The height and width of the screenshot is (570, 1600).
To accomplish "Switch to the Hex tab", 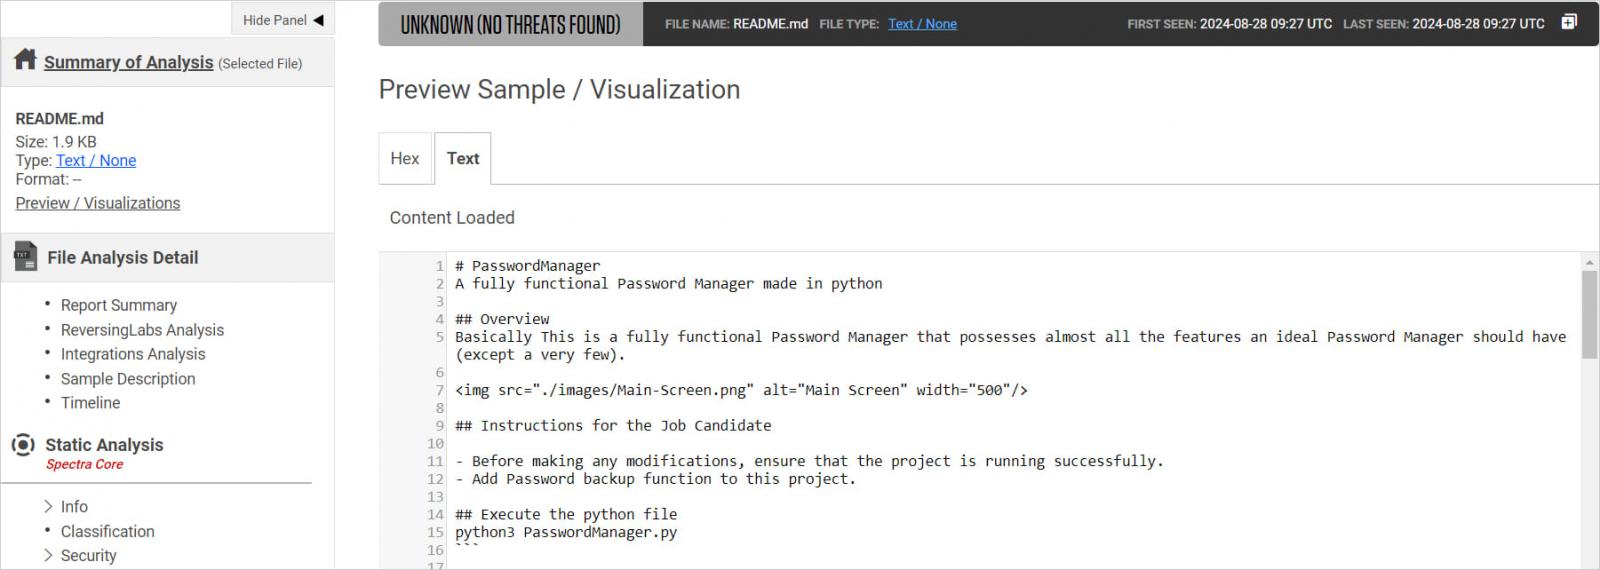I will pos(405,158).
